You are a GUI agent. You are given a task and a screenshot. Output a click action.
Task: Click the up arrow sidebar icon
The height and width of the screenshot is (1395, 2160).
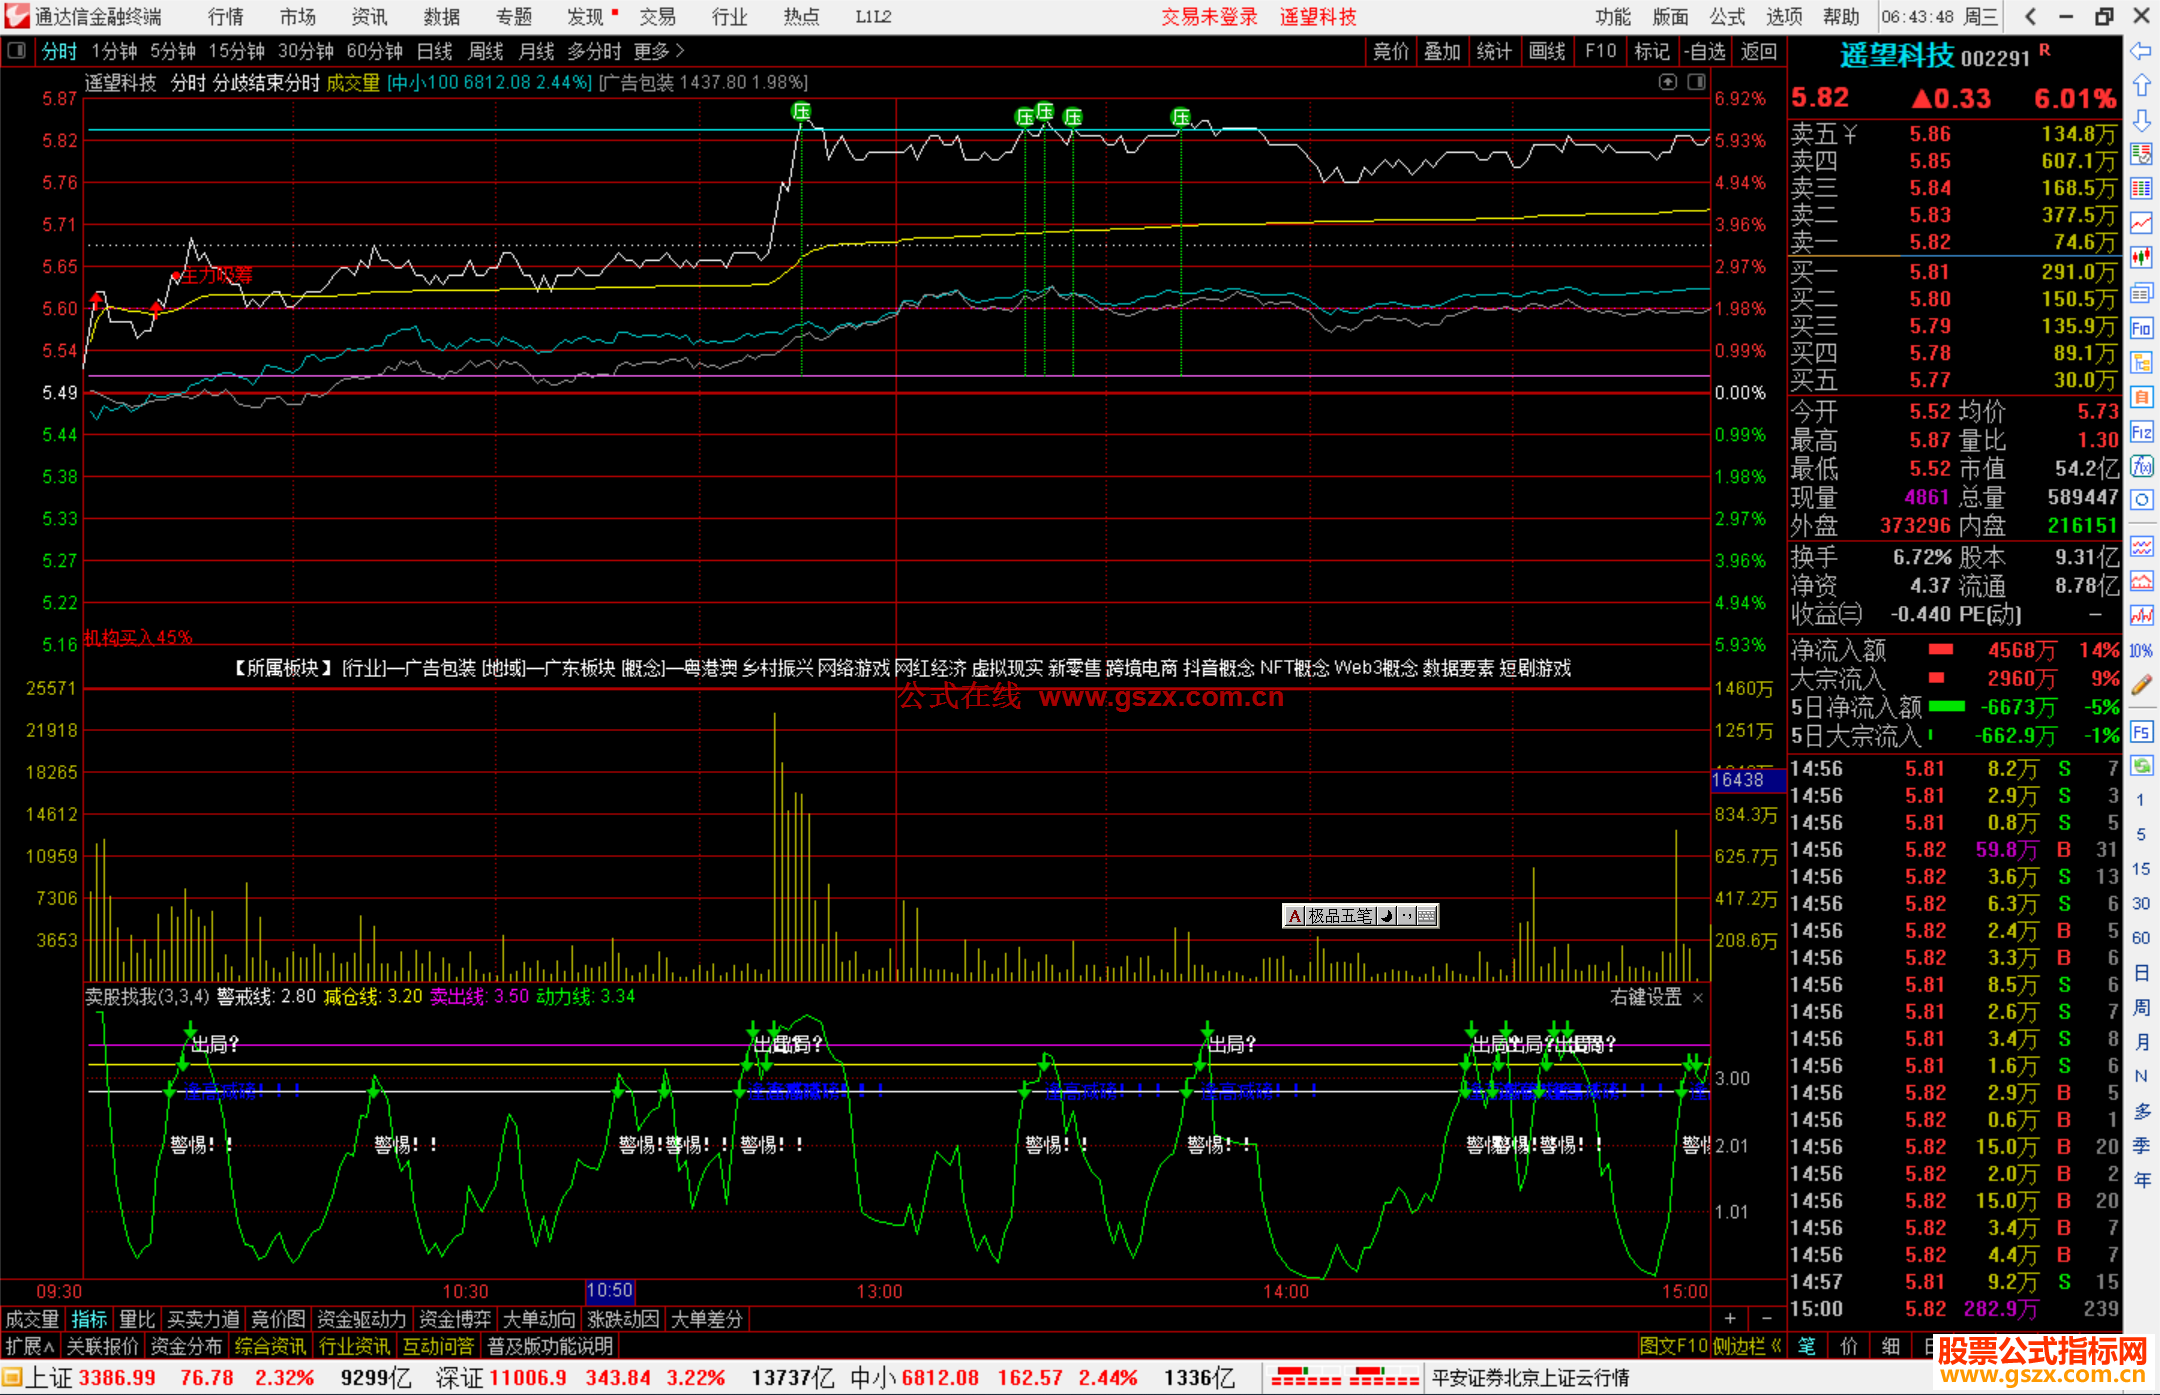pos(2141,85)
